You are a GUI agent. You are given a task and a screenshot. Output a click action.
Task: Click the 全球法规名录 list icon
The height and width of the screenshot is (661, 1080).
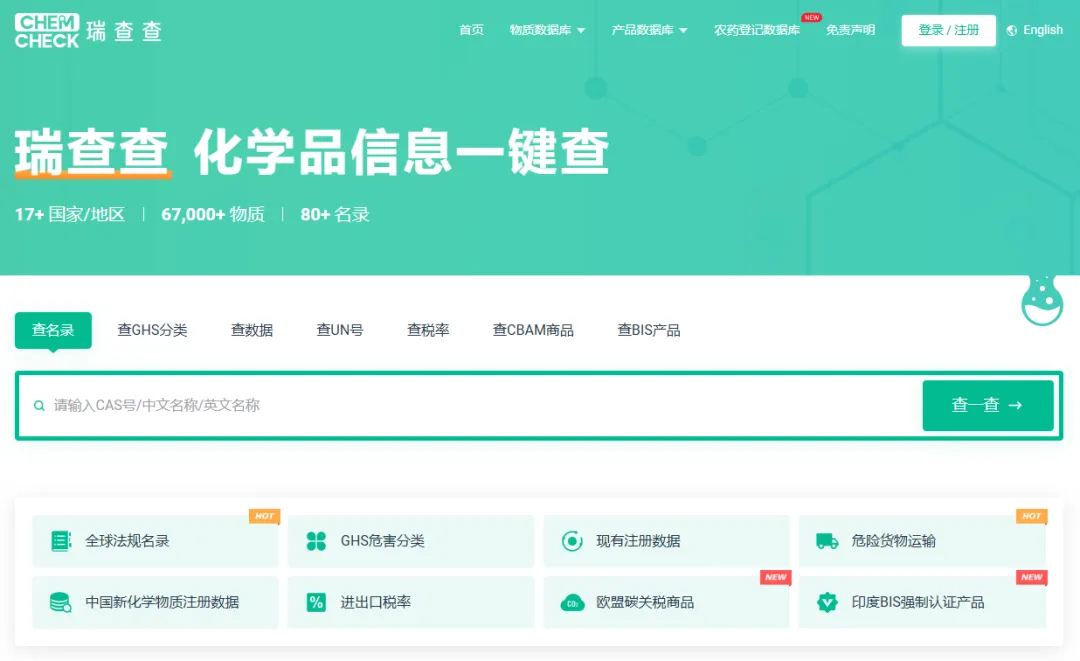pyautogui.click(x=61, y=541)
